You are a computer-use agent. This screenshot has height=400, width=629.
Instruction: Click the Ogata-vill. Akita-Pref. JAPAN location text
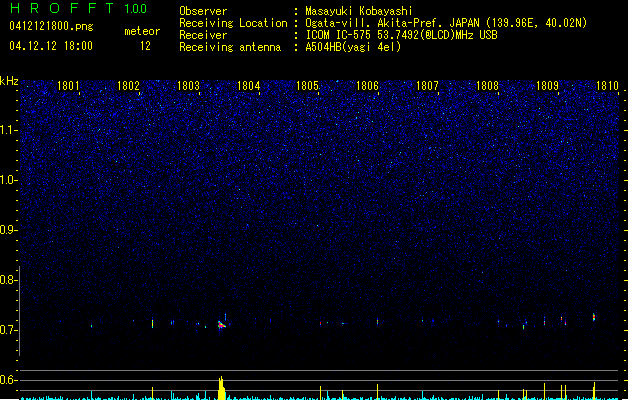(x=446, y=23)
